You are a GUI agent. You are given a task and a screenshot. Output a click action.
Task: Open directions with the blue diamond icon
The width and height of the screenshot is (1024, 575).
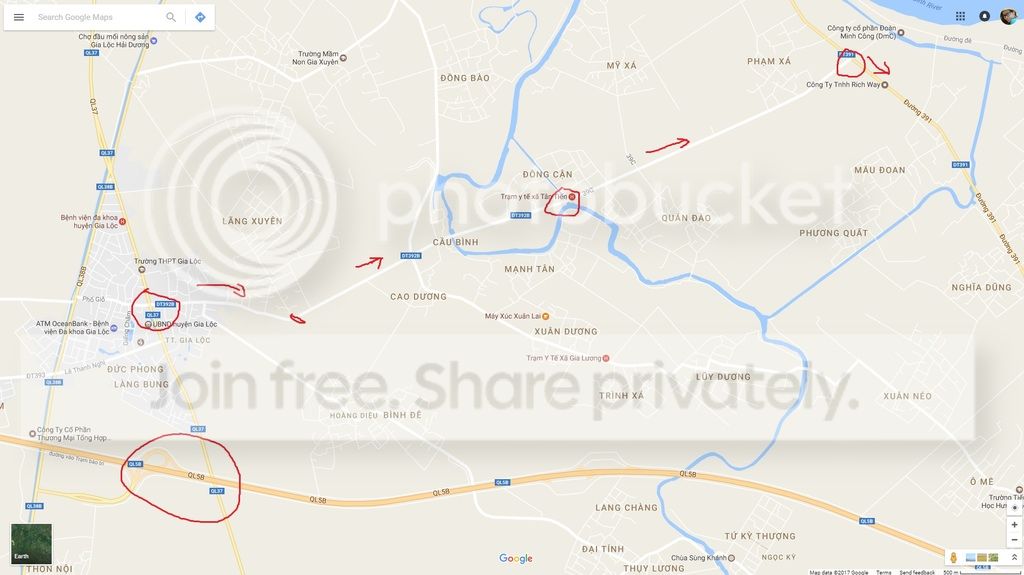(200, 17)
